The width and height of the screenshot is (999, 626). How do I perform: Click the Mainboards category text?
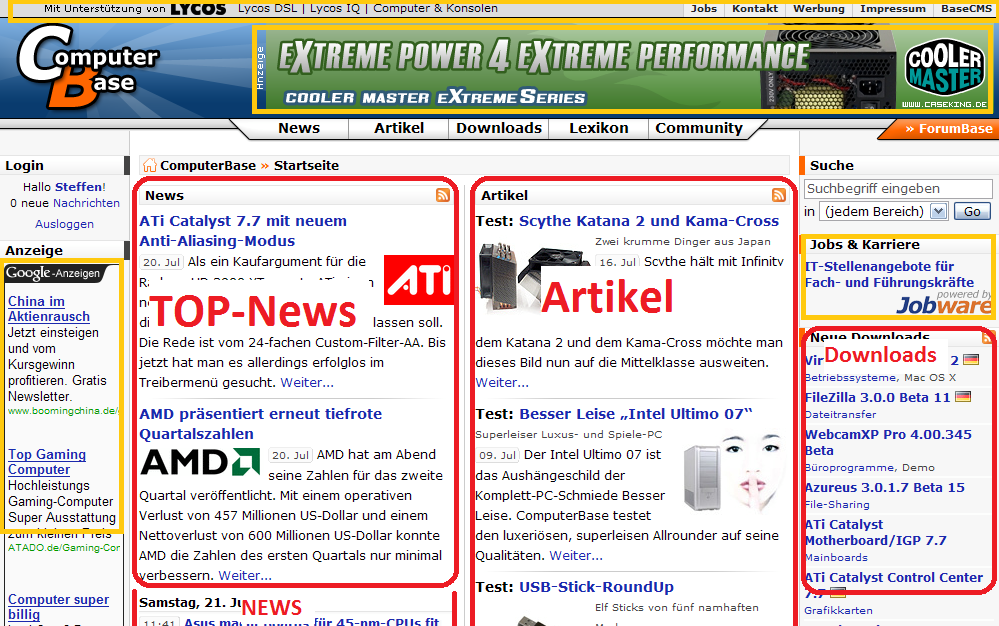click(x=837, y=557)
